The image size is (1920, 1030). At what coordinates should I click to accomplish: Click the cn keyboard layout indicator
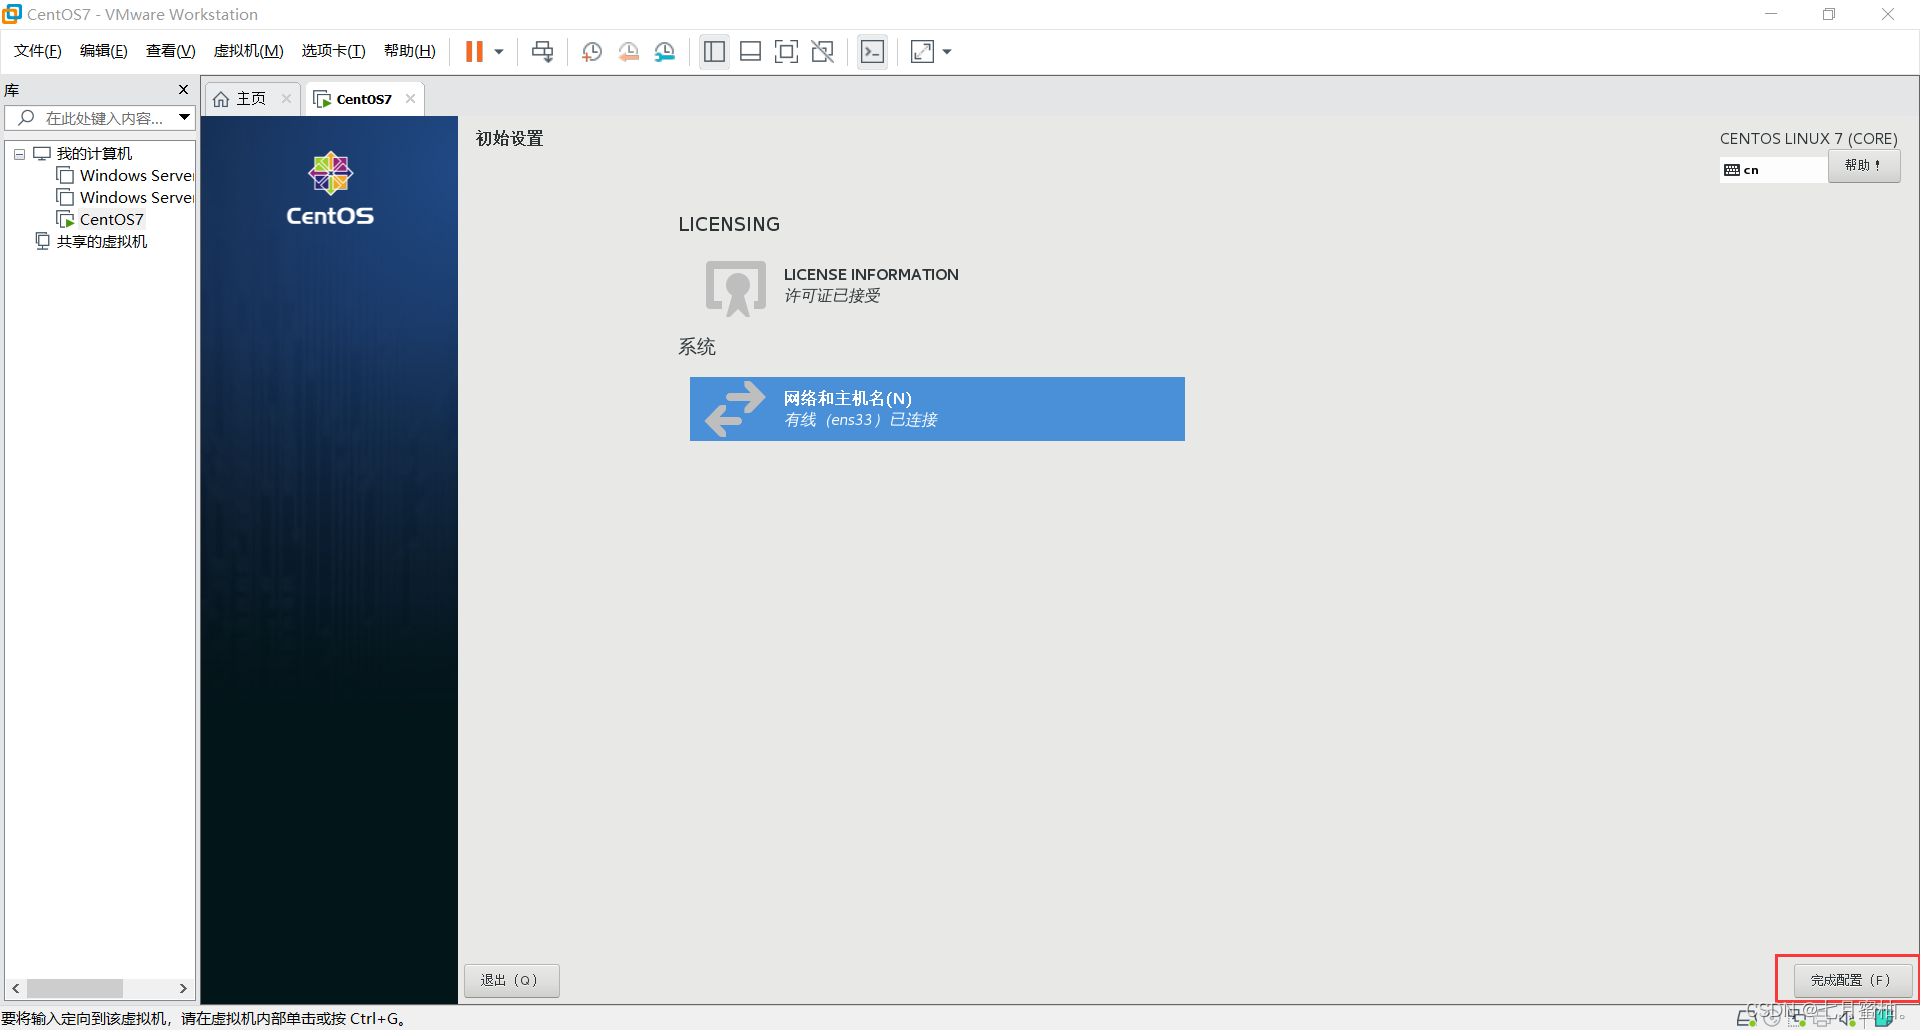click(1773, 170)
